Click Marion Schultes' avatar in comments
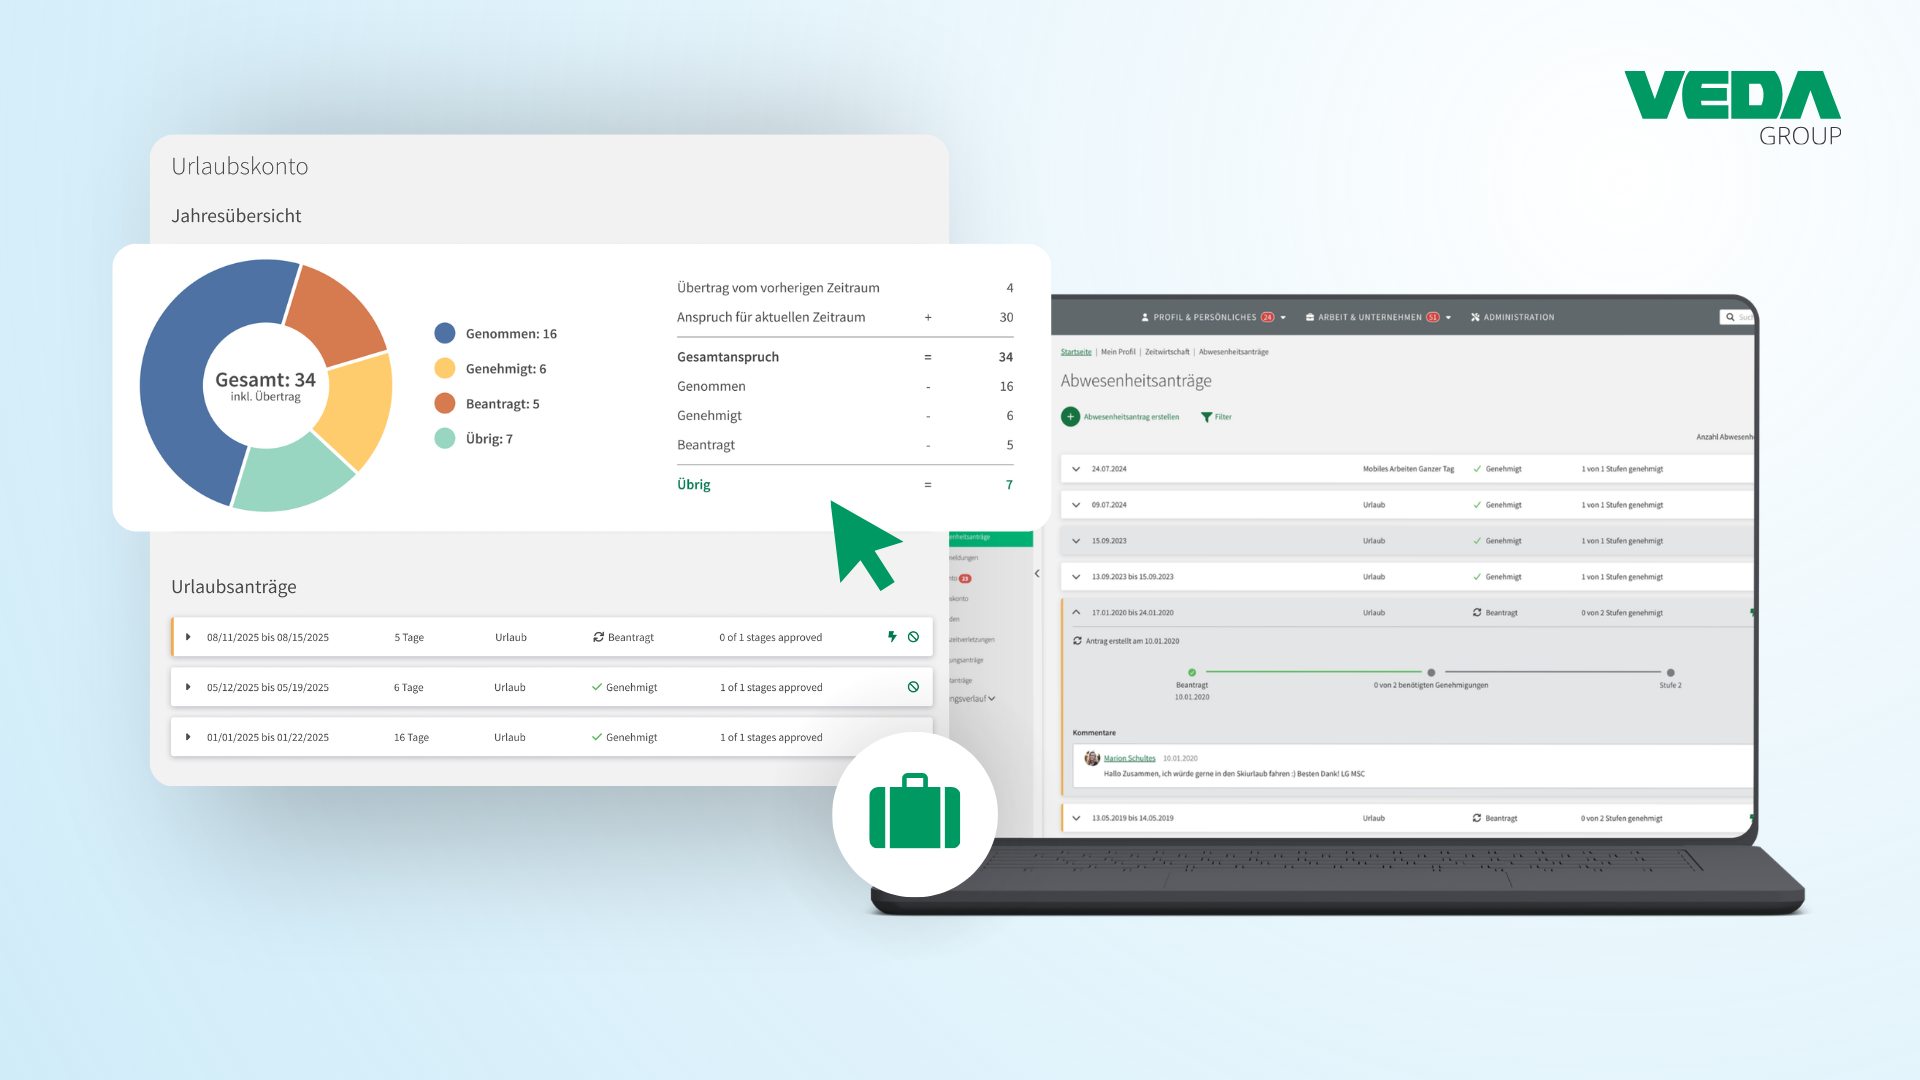Screen dimensions: 1920x1080 click(1092, 758)
